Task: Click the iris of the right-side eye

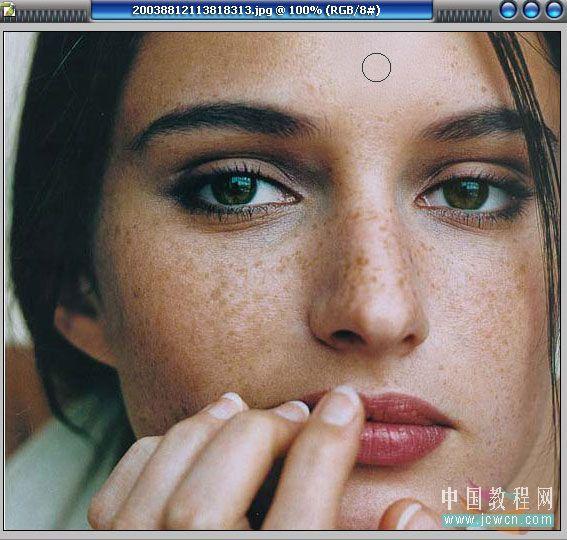Action: pos(466,195)
